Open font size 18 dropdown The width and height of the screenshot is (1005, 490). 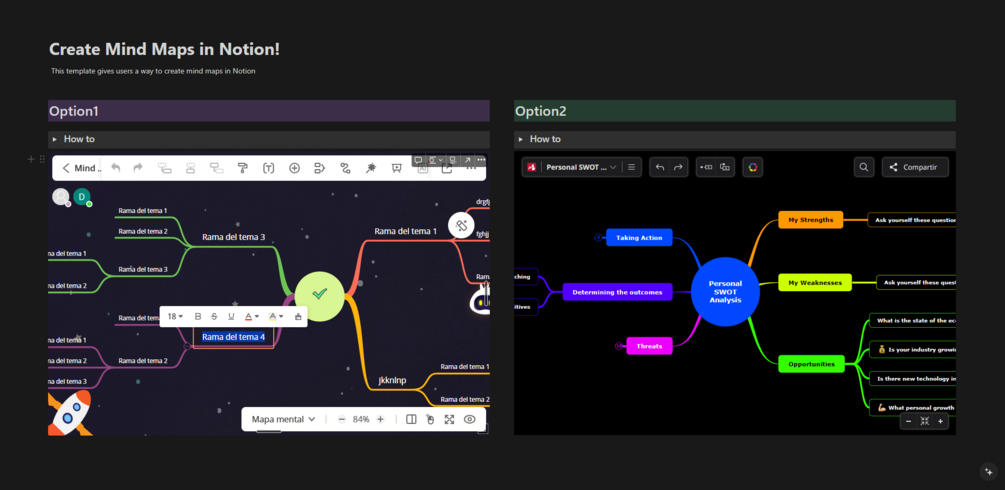click(x=175, y=316)
